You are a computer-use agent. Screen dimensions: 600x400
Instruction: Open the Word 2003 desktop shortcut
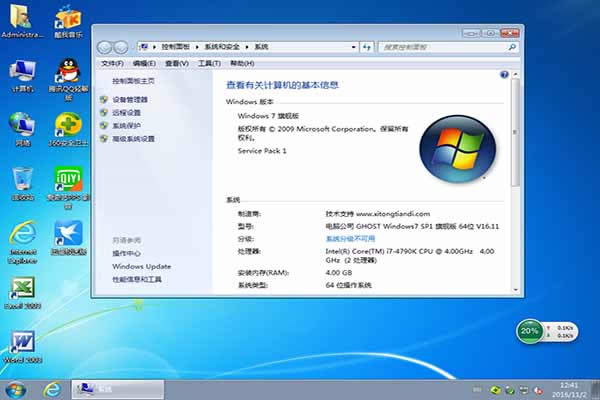click(x=22, y=343)
